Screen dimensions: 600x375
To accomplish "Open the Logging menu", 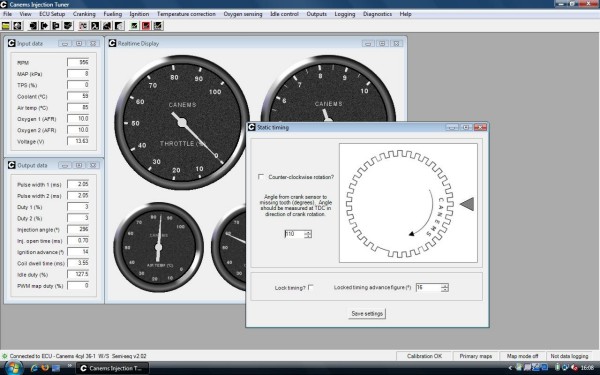I will click(x=345, y=14).
